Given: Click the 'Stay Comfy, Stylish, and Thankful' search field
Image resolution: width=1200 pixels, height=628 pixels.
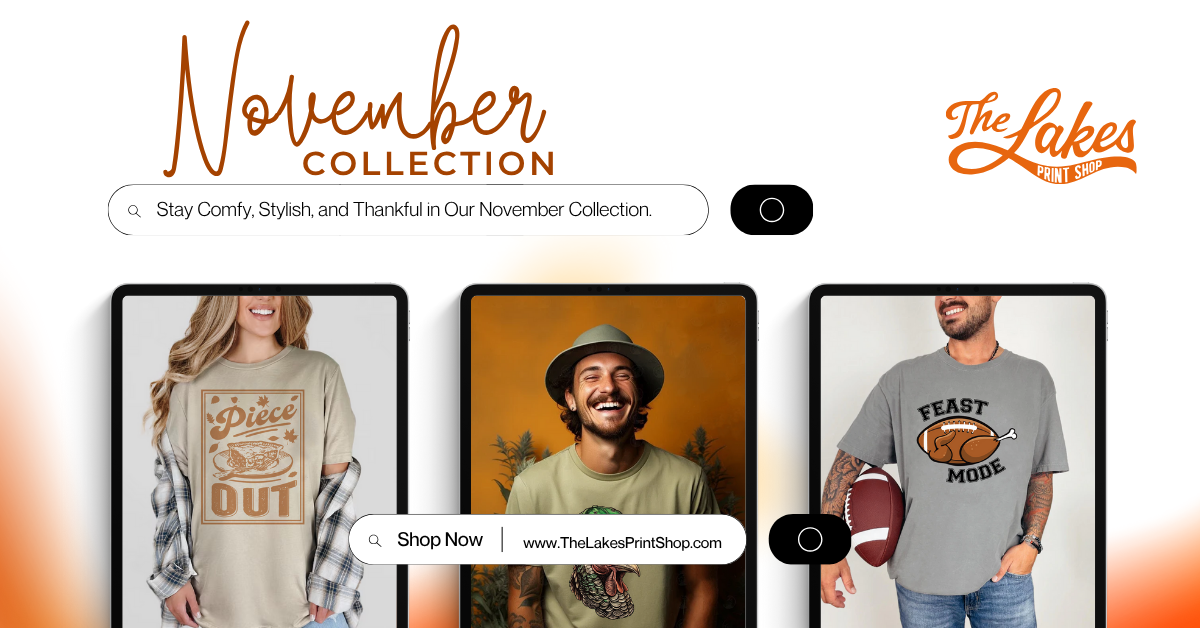Looking at the screenshot, I should pyautogui.click(x=408, y=210).
